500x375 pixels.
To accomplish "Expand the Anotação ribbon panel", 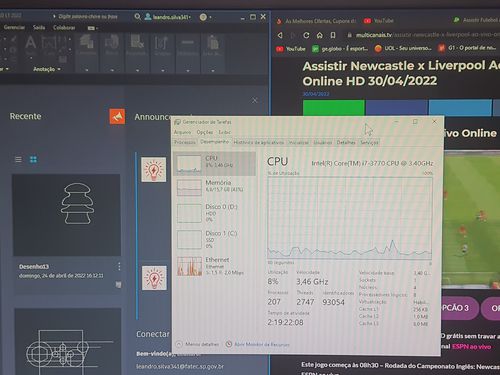I will coord(47,69).
